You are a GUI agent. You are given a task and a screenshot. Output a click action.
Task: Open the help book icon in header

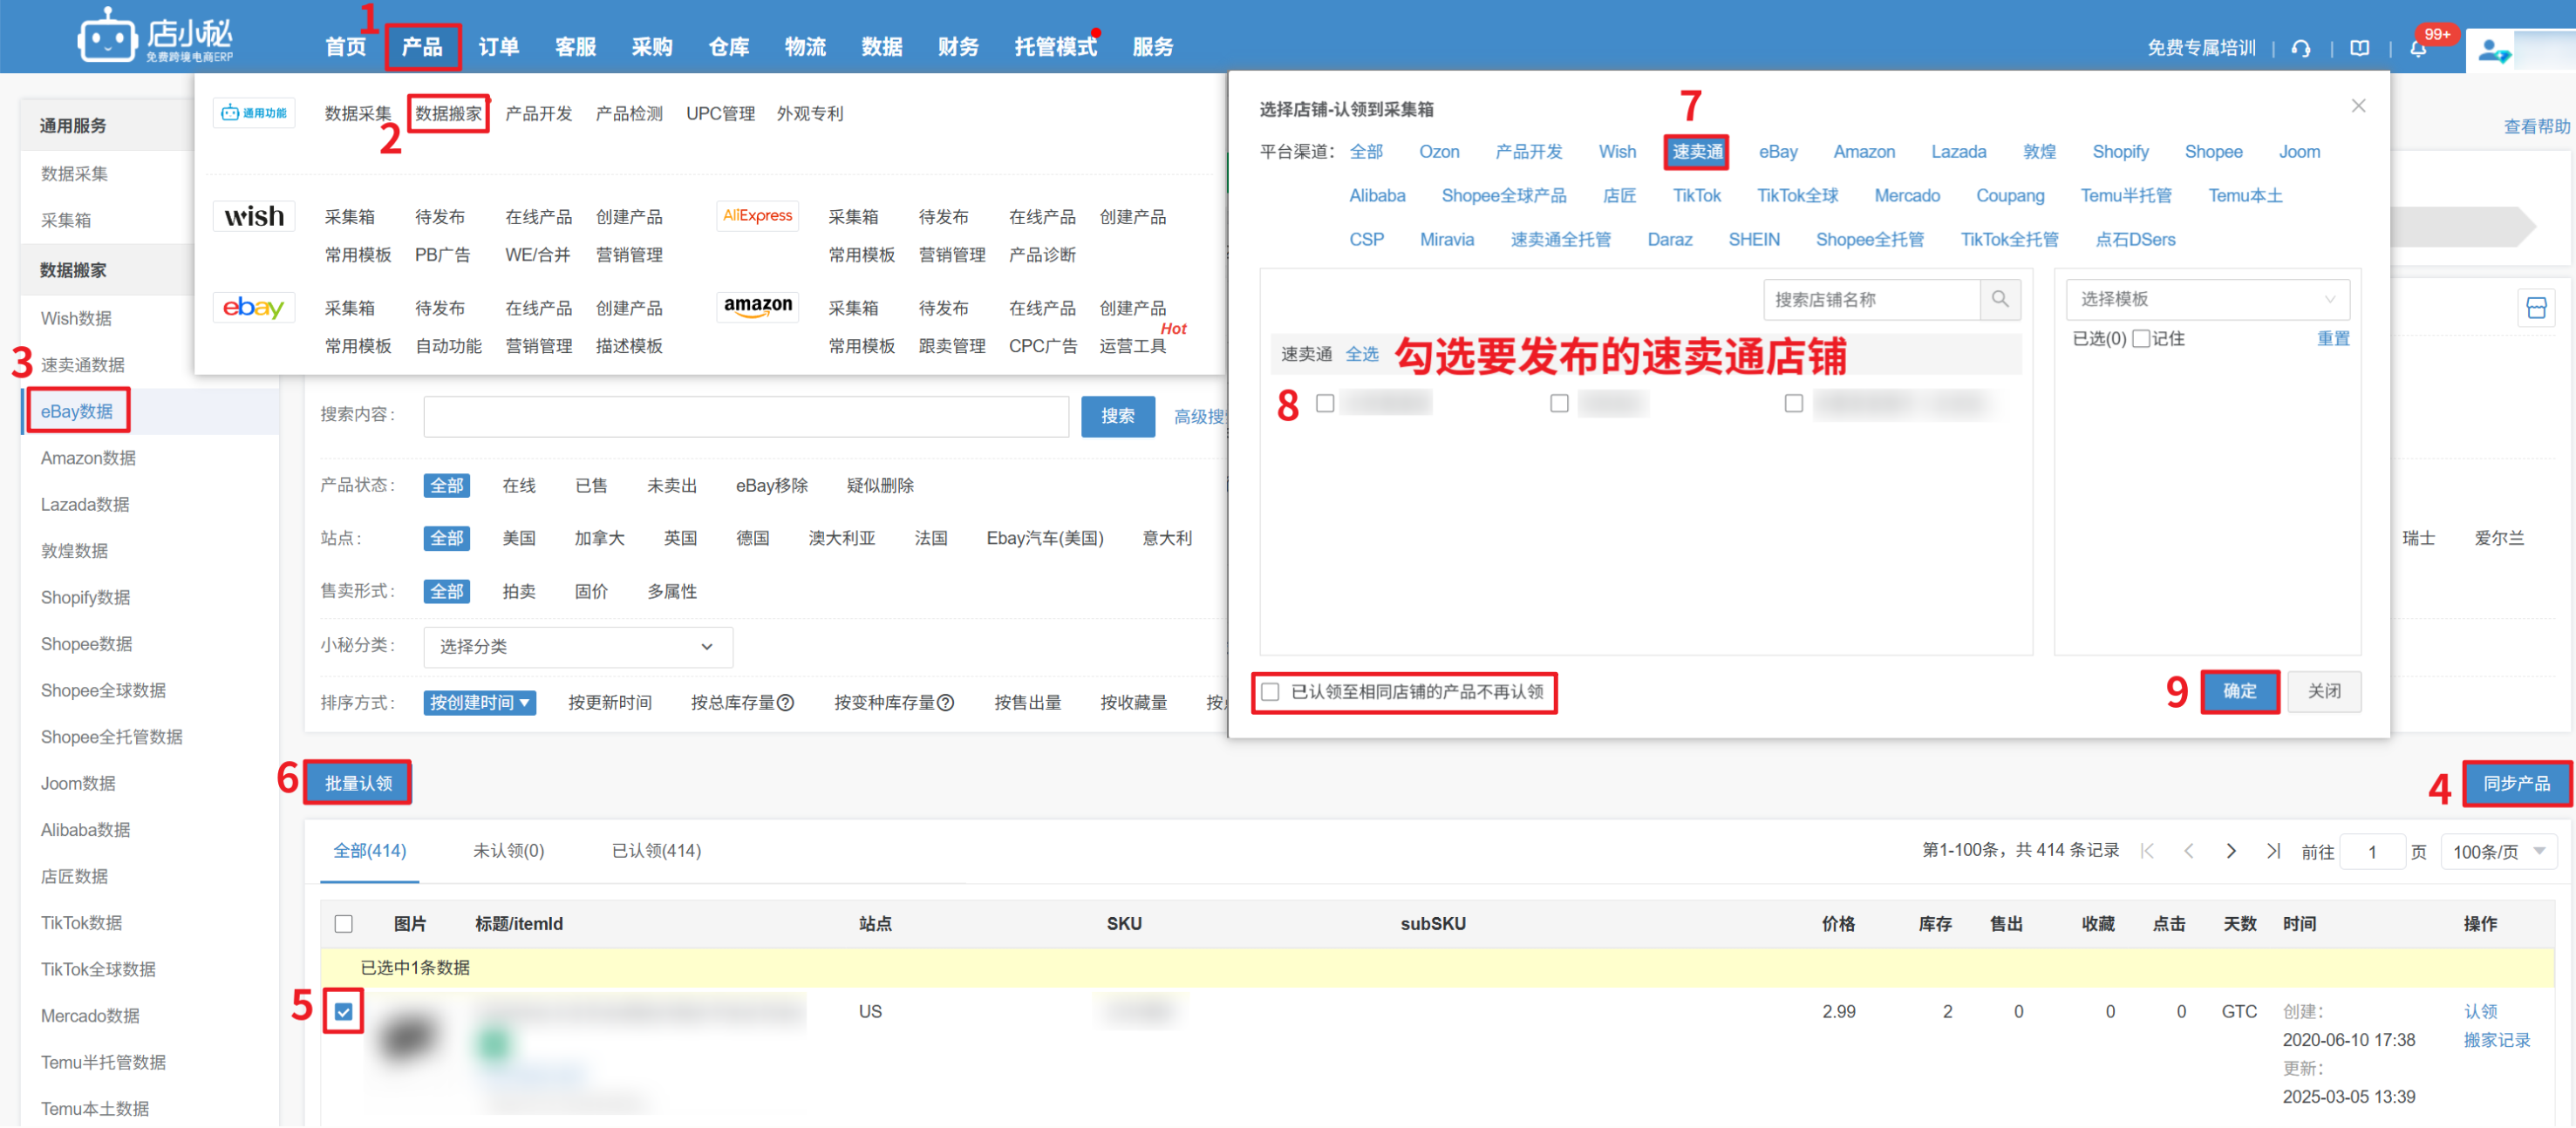[x=2360, y=48]
